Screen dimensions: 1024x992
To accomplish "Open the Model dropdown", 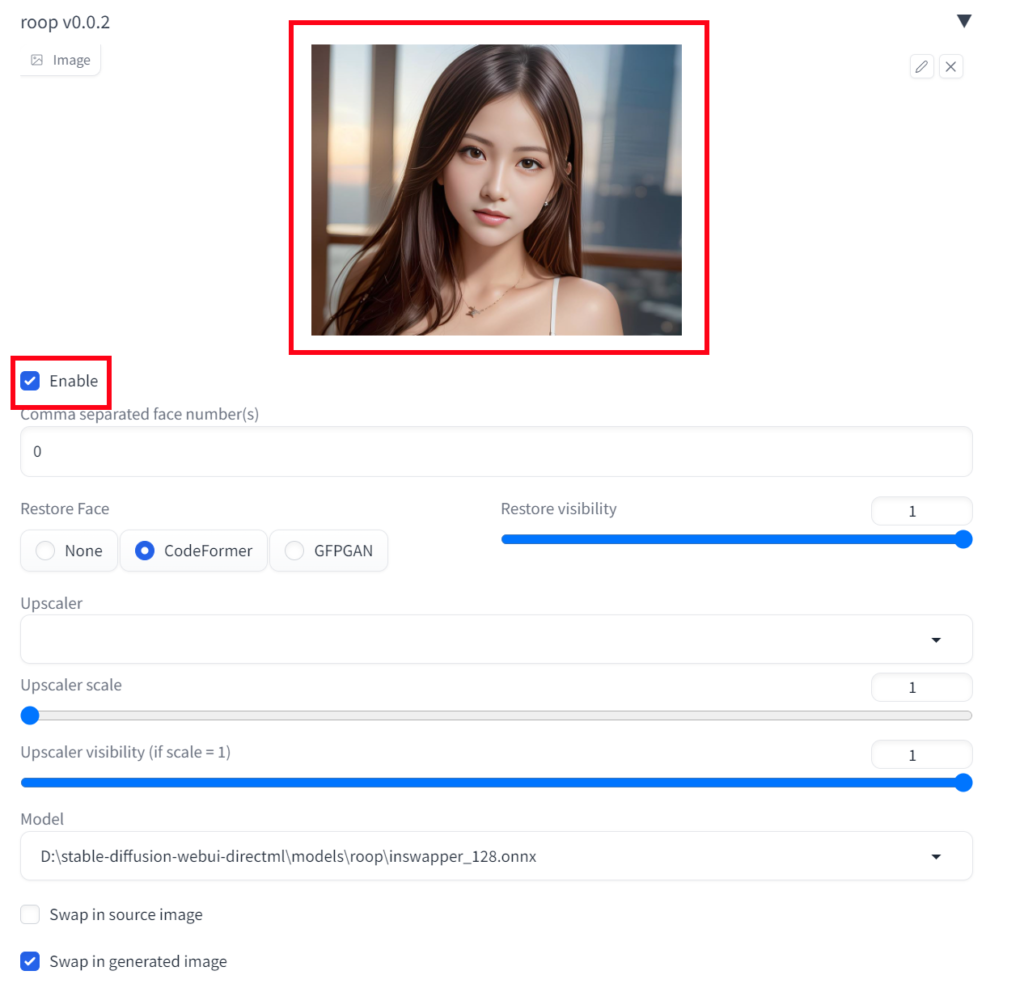I will coord(496,856).
